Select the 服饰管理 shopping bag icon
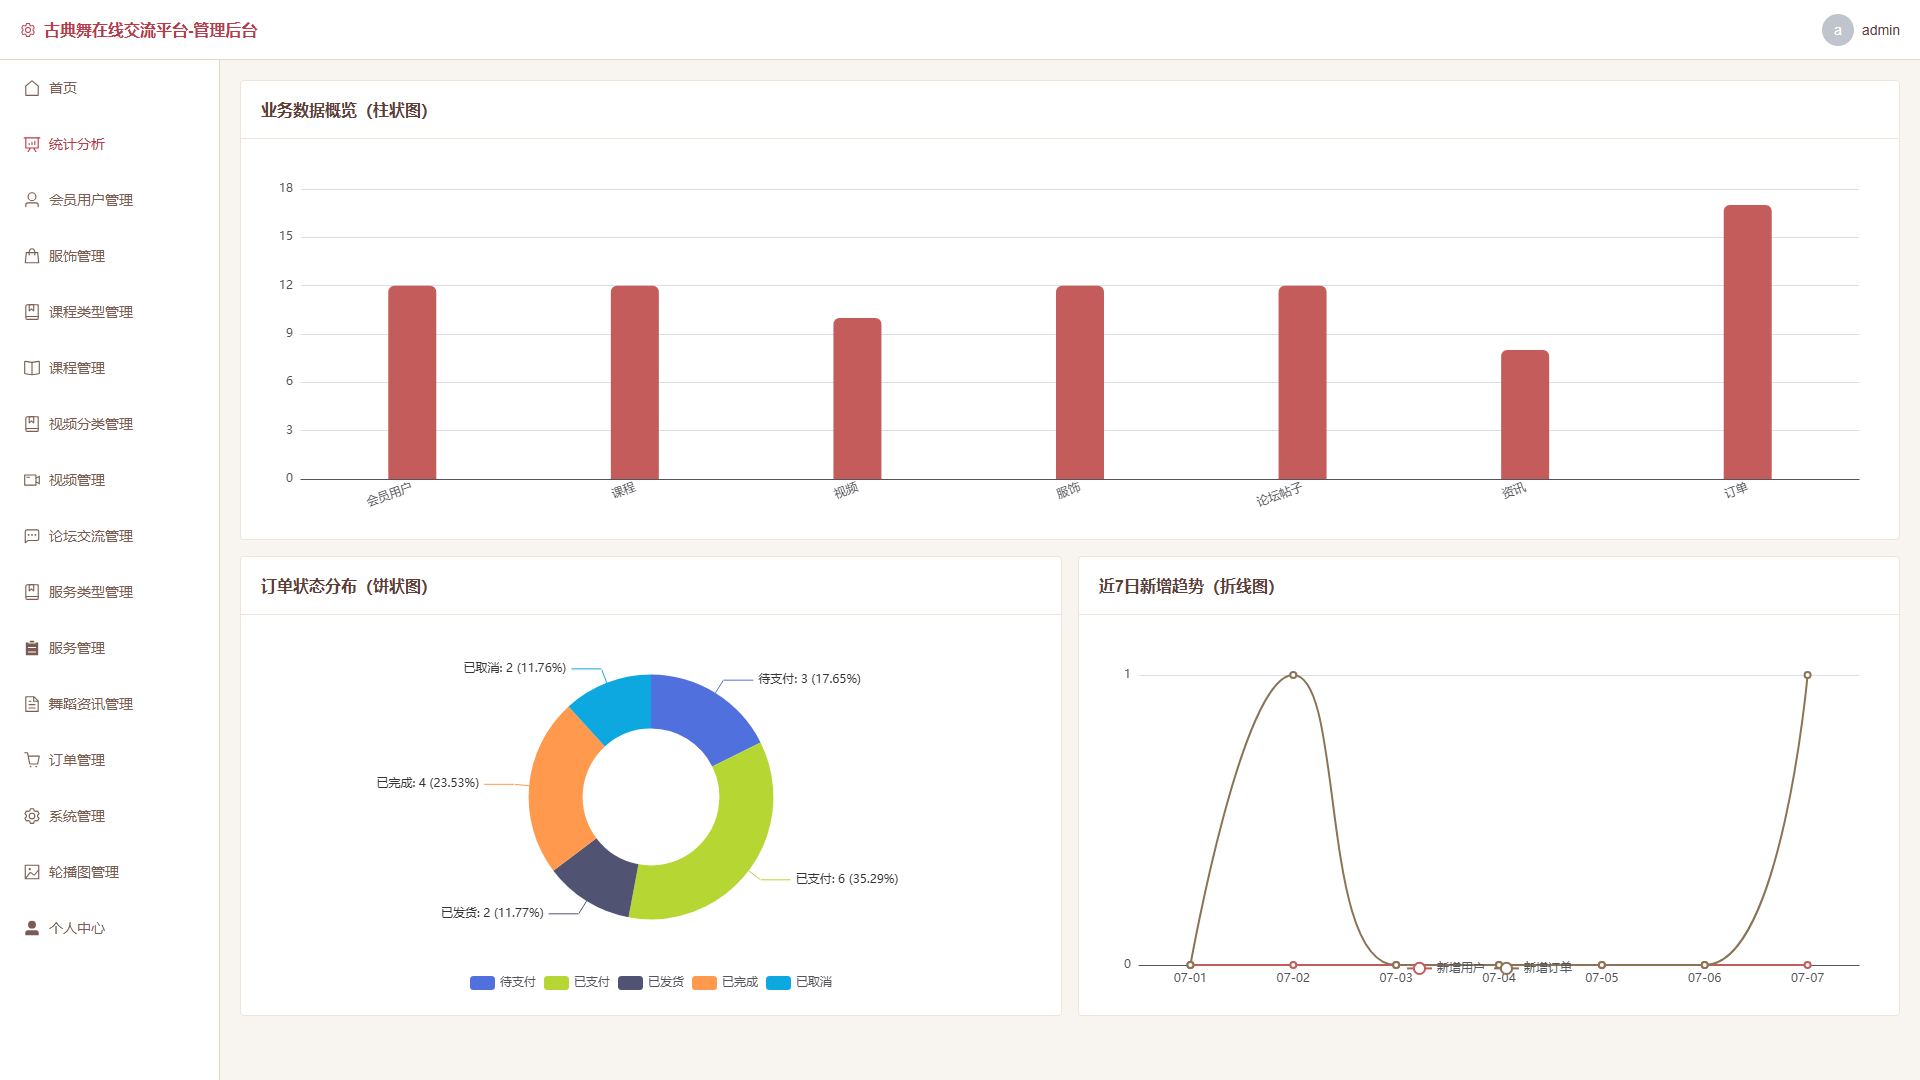1920x1080 pixels. coord(32,256)
